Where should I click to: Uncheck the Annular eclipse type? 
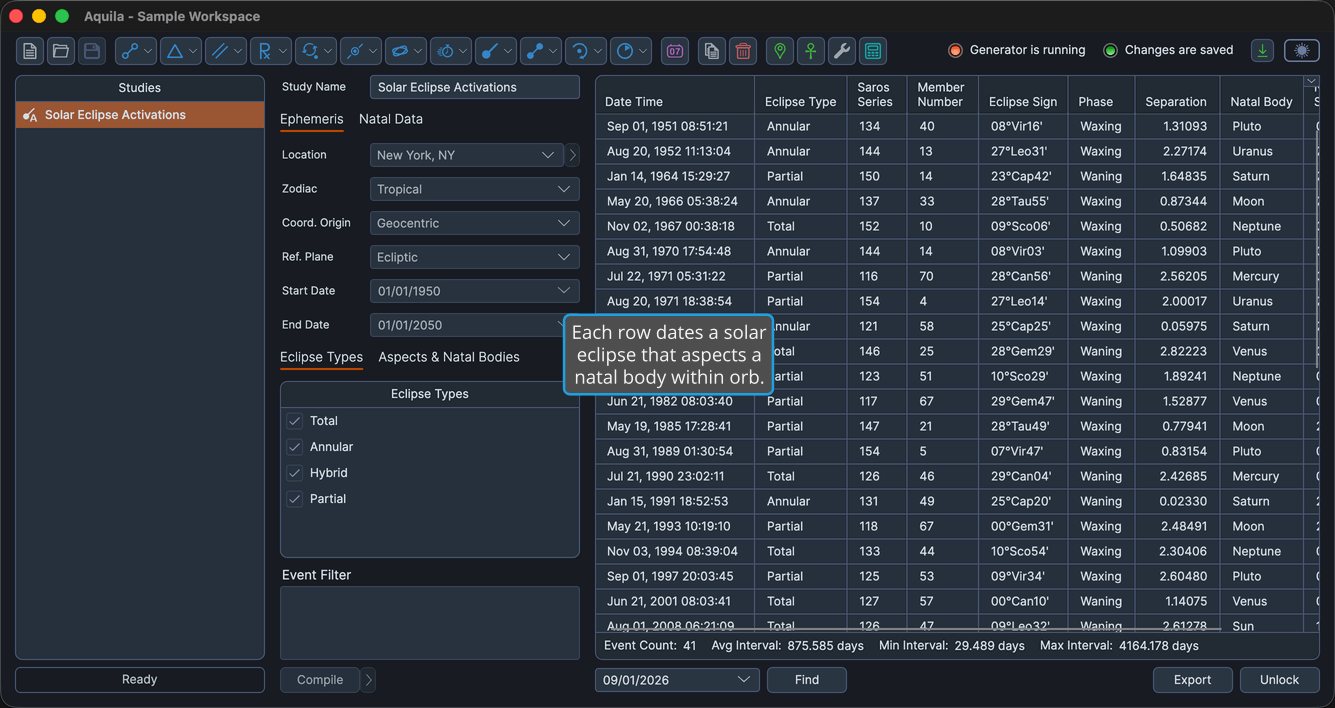coord(295,447)
